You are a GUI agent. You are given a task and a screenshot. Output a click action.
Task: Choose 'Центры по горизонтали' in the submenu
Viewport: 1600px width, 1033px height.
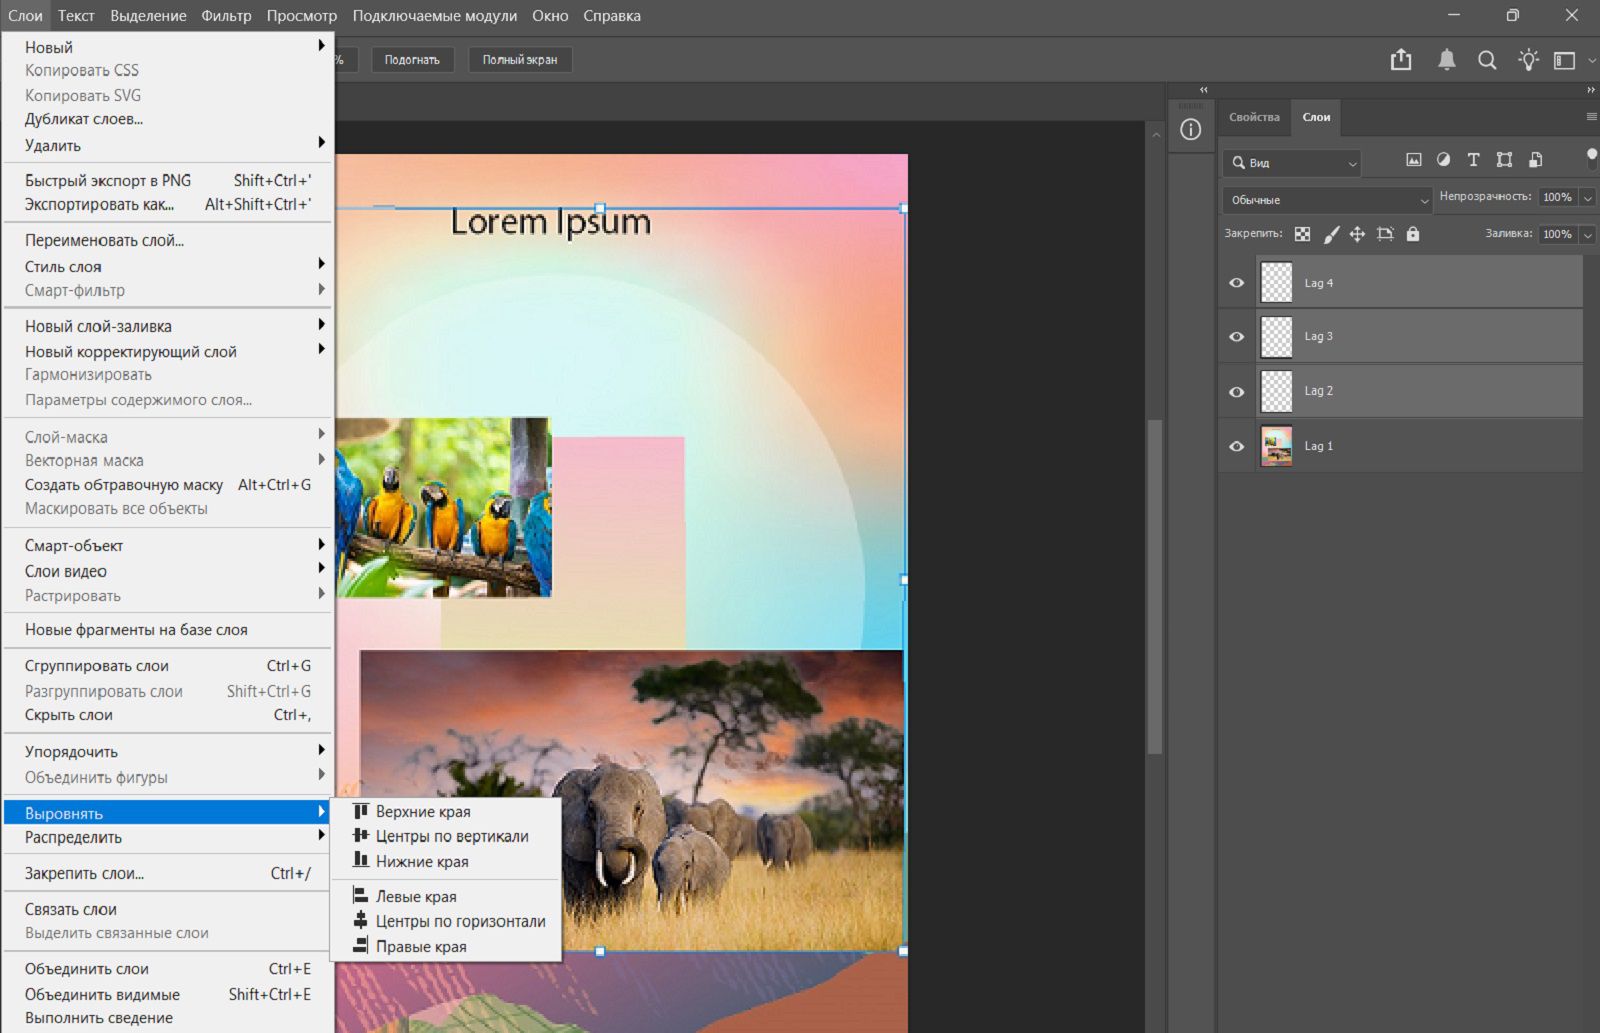[x=460, y=921]
